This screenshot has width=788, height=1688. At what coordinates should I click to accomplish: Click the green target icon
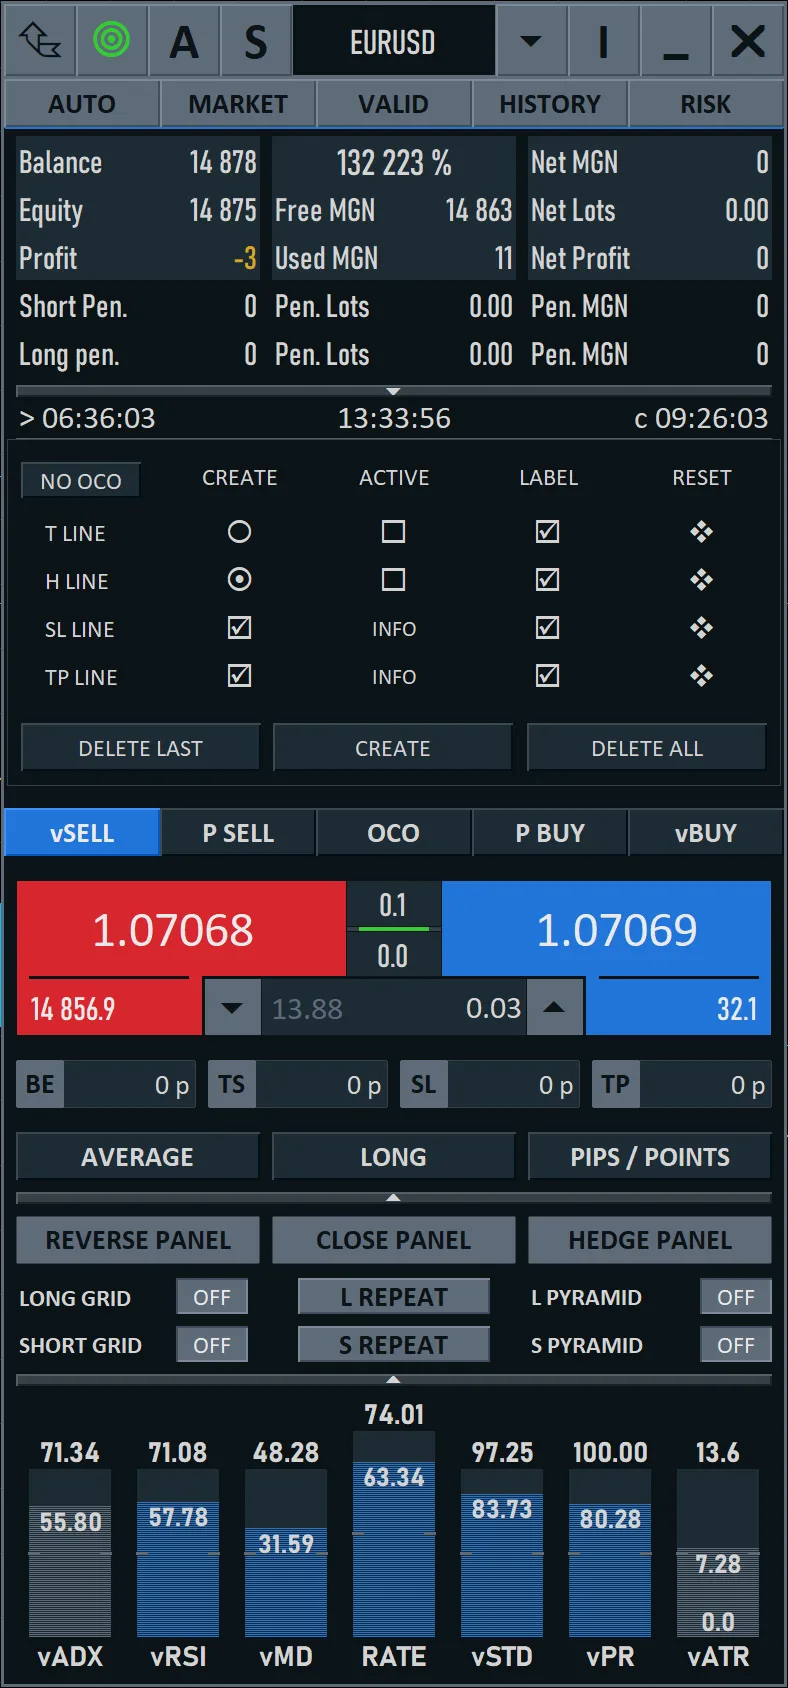click(x=112, y=41)
